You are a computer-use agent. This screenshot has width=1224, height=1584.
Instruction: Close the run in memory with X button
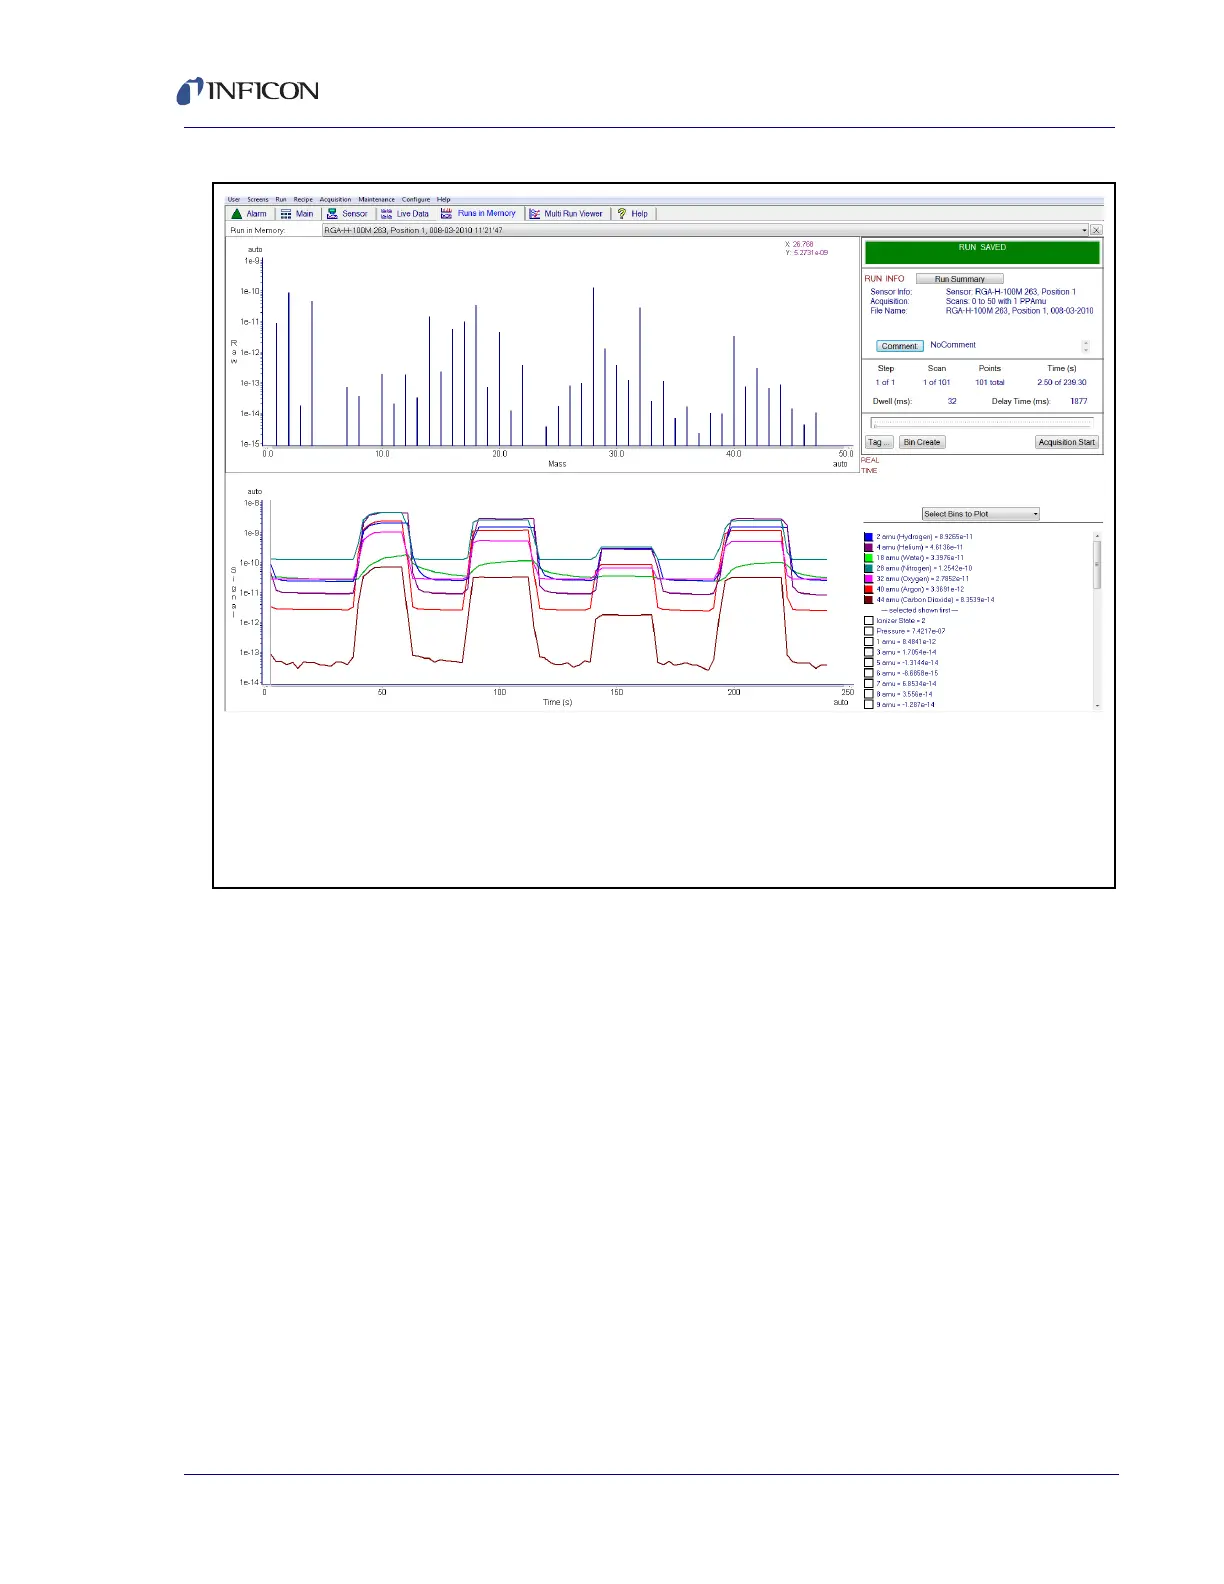coord(1096,230)
